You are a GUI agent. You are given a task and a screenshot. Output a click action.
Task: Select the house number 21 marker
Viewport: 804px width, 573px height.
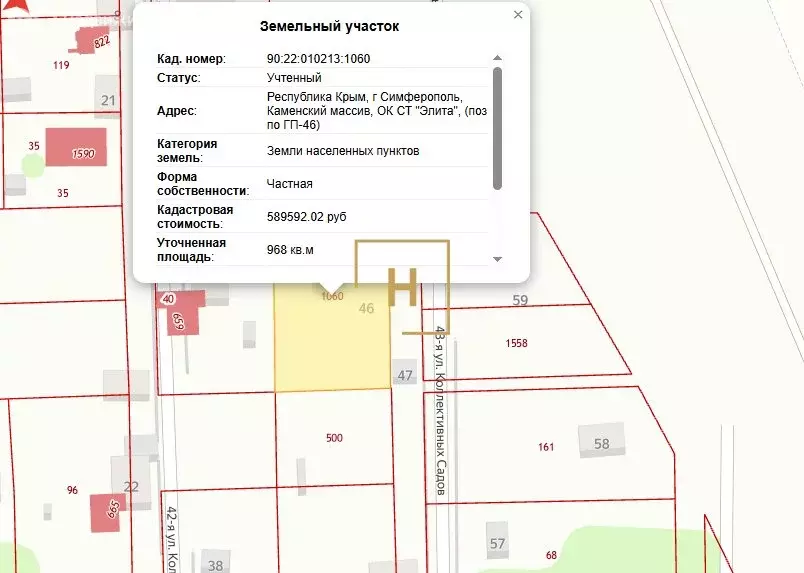(x=108, y=99)
